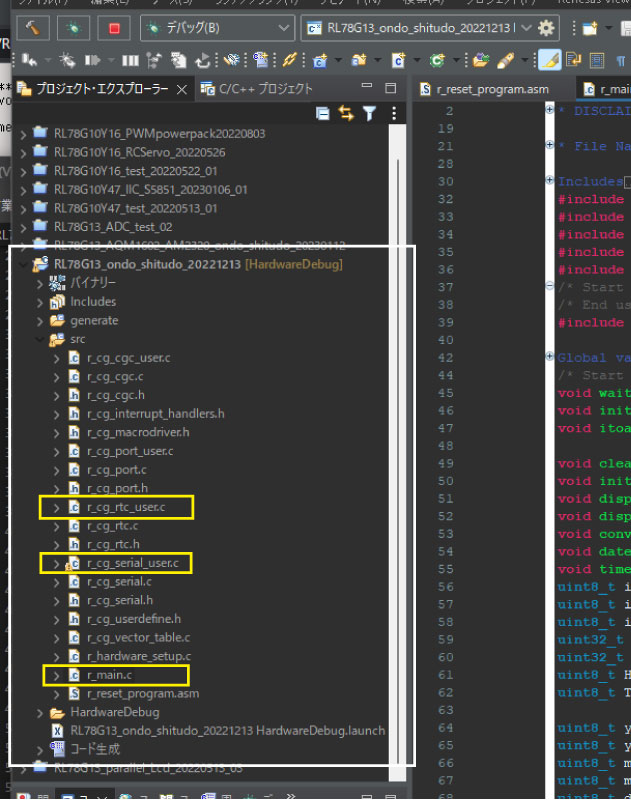The width and height of the screenshot is (631, 800).
Task: Select r_cg_serial_user.c file
Action: click(132, 563)
